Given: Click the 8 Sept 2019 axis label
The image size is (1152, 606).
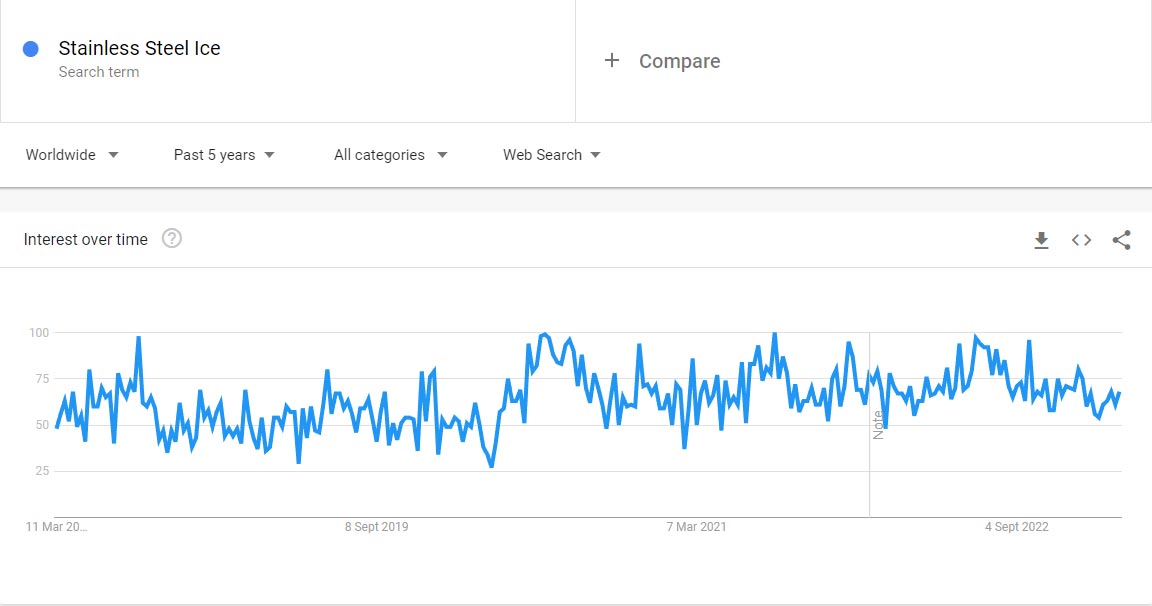Looking at the screenshot, I should coord(377,527).
